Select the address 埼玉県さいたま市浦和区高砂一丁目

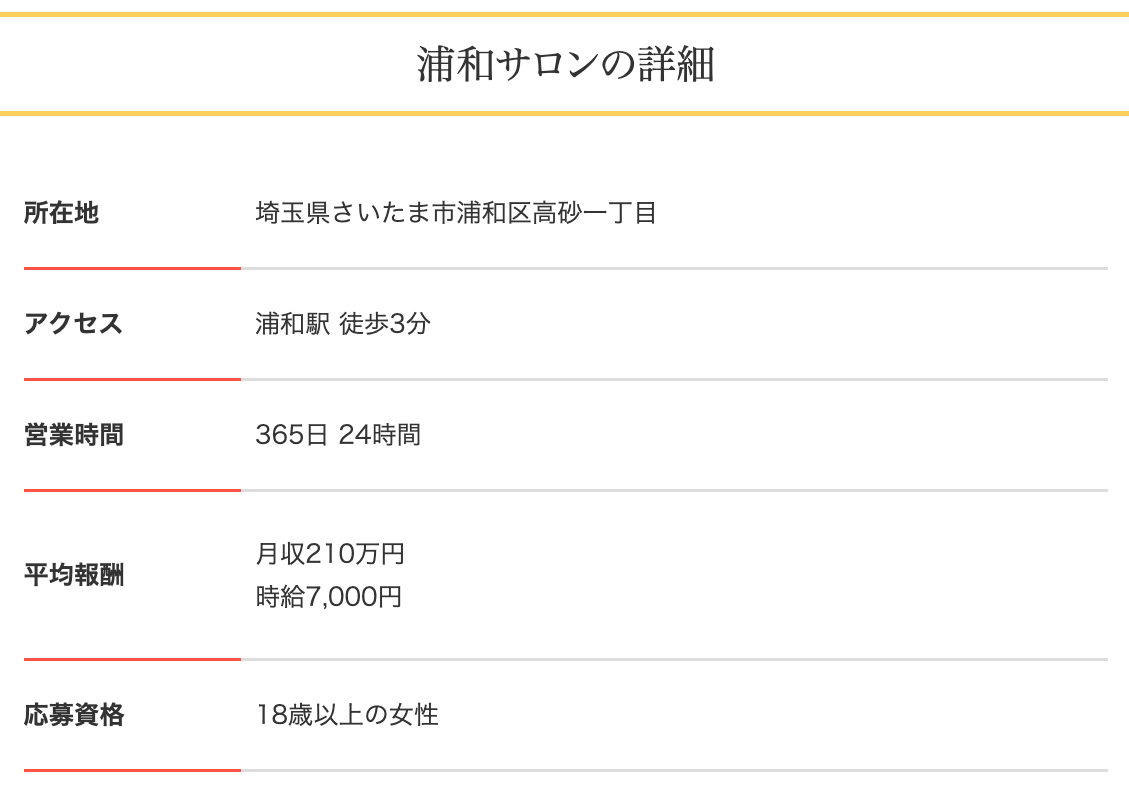click(456, 213)
